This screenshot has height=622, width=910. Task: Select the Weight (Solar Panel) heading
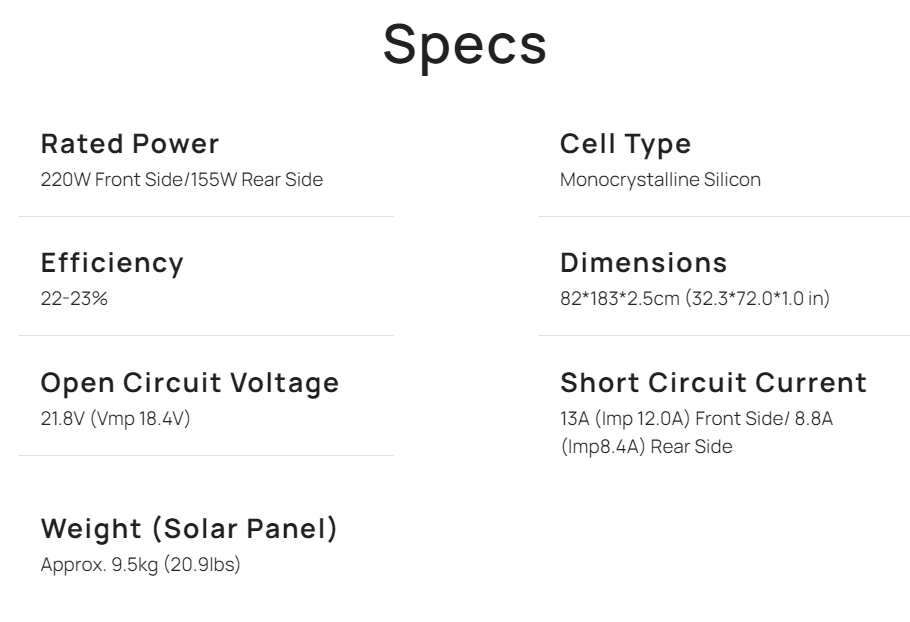(189, 529)
